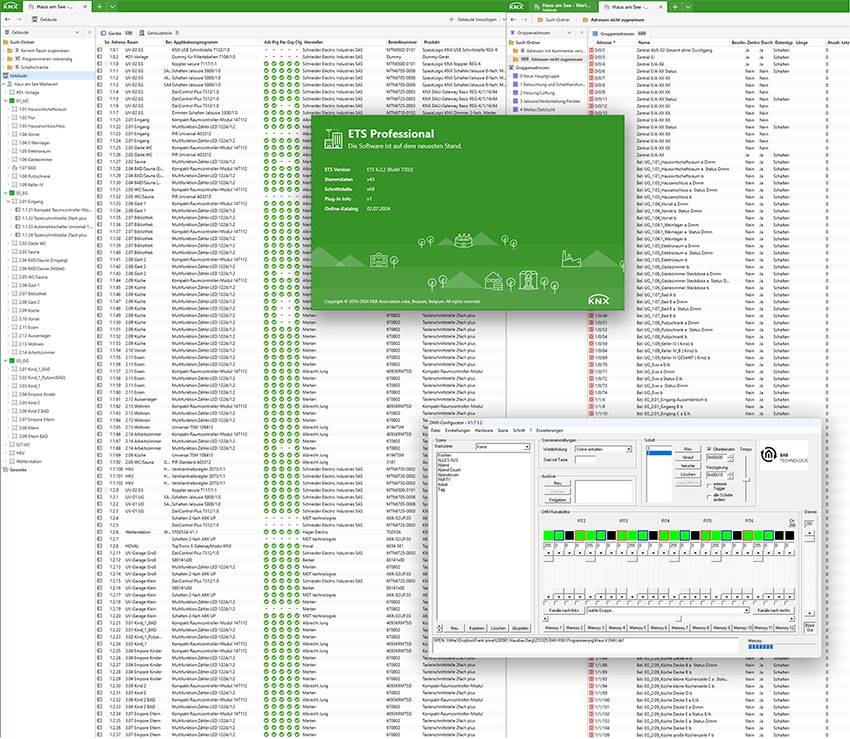Click the first green DMX channel color swatch
Viewport: 850px width, 739px height.
click(548, 535)
